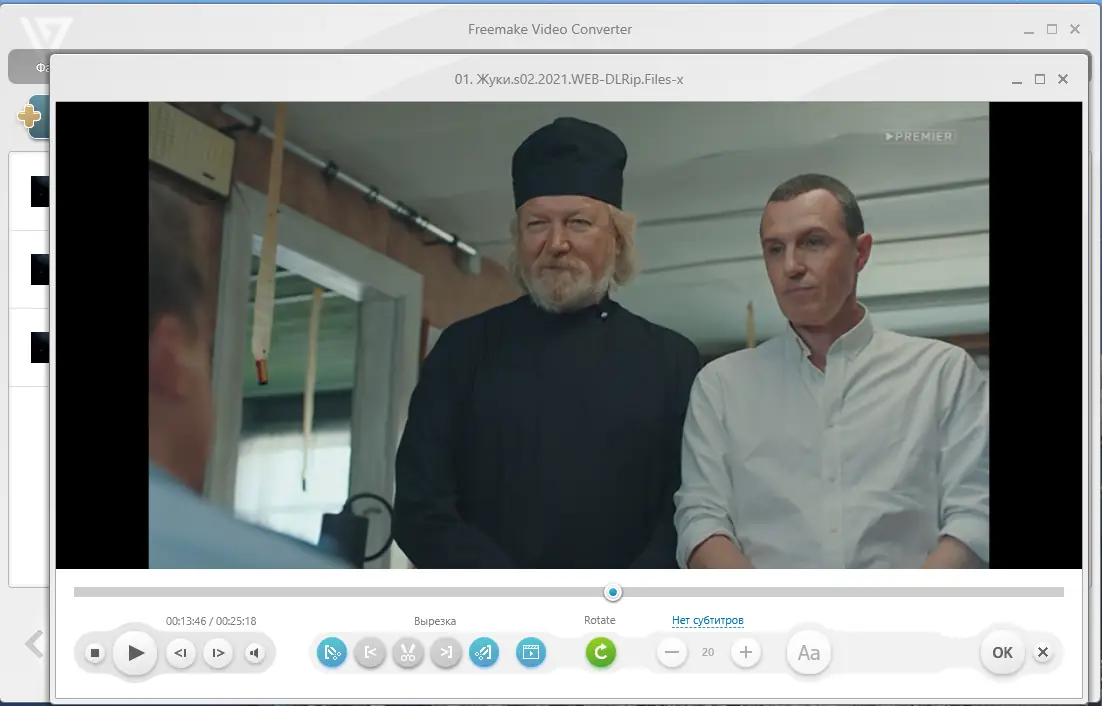Screen dimensions: 1102x706
Task: Click the Rotate label
Action: 599,620
